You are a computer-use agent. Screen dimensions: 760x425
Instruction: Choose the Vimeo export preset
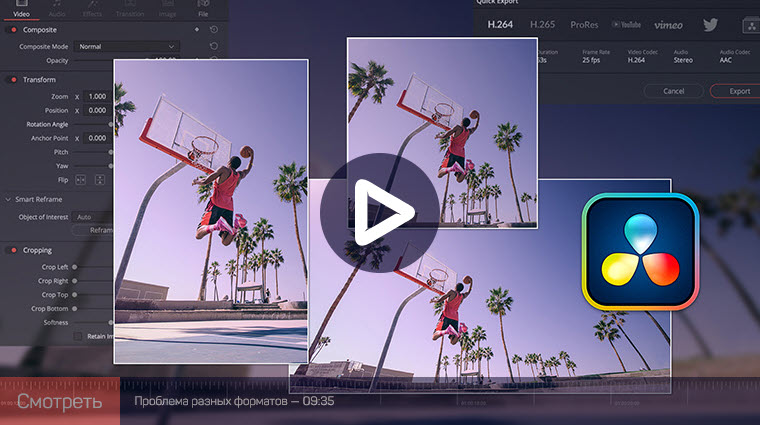pyautogui.click(x=668, y=25)
